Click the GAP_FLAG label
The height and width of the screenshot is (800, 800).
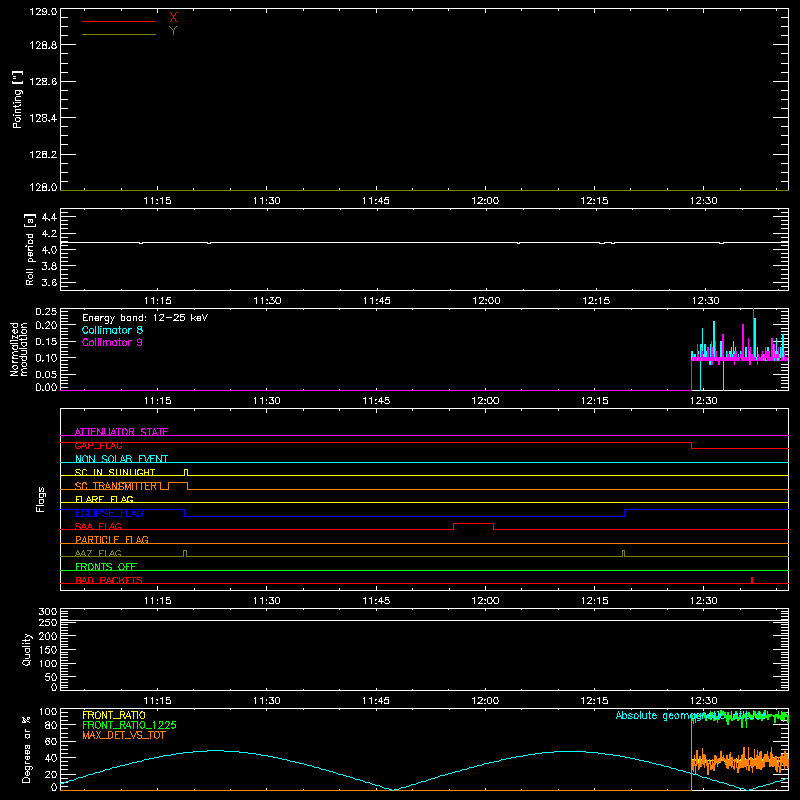pyautogui.click(x=98, y=445)
